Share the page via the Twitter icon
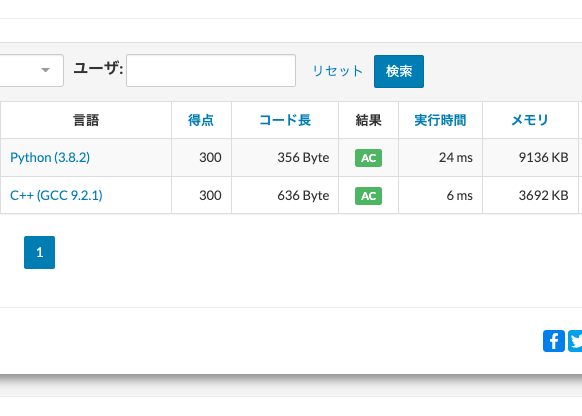The width and height of the screenshot is (582, 416). 575,341
